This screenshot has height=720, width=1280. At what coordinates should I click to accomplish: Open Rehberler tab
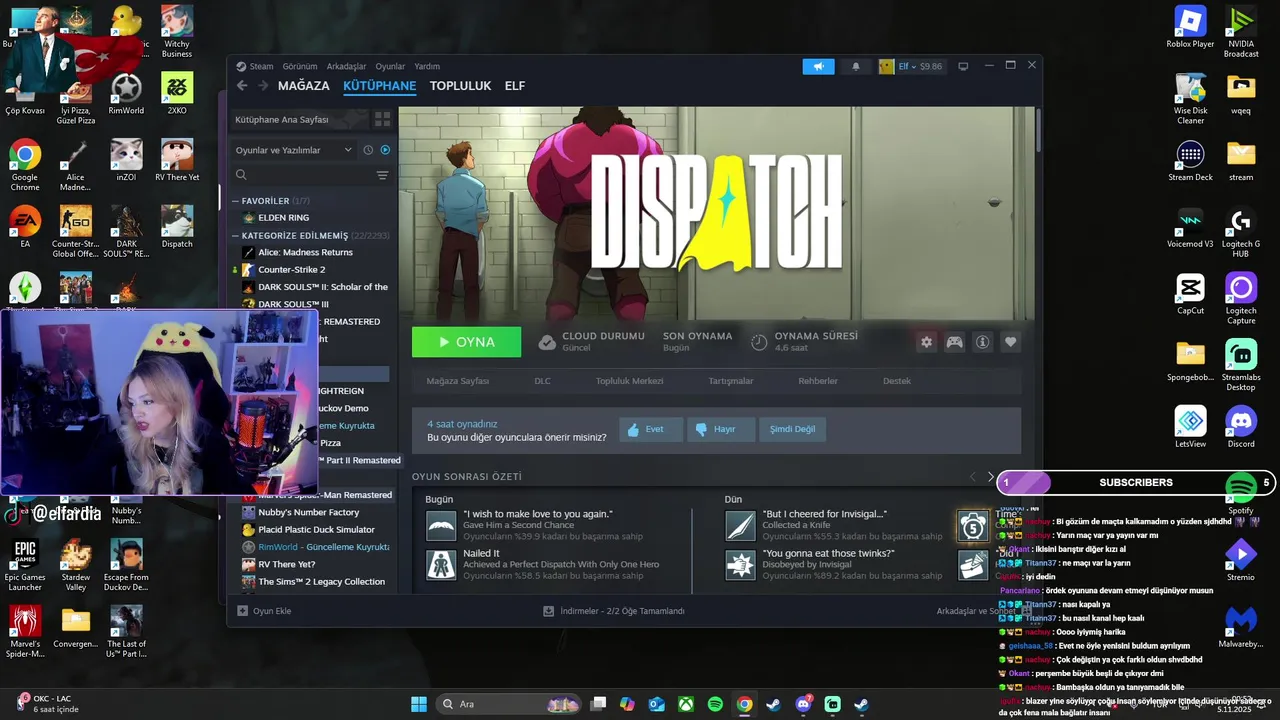pos(818,381)
